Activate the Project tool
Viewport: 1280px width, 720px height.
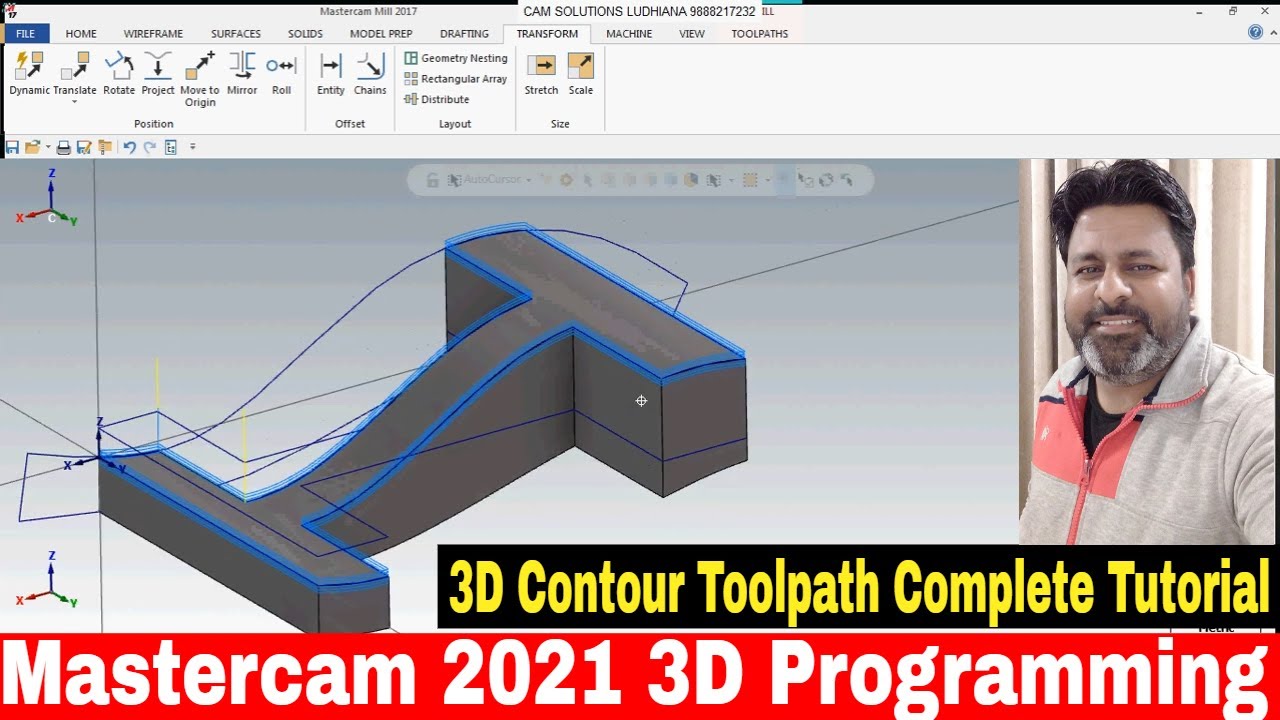pos(158,75)
